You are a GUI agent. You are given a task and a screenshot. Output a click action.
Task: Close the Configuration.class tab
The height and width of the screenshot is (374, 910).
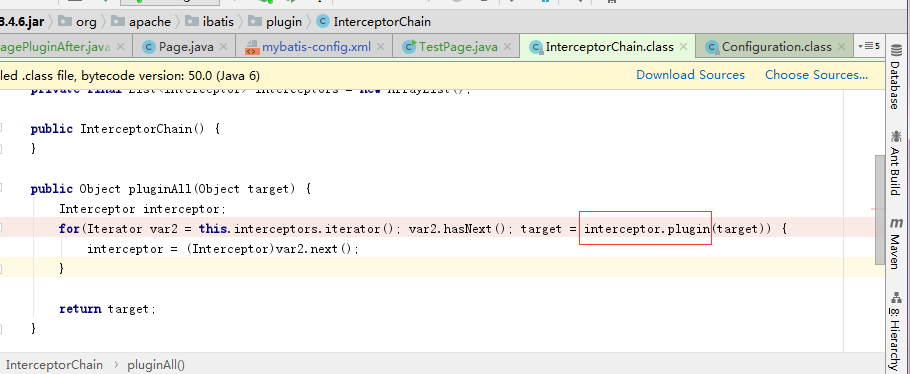click(x=842, y=46)
